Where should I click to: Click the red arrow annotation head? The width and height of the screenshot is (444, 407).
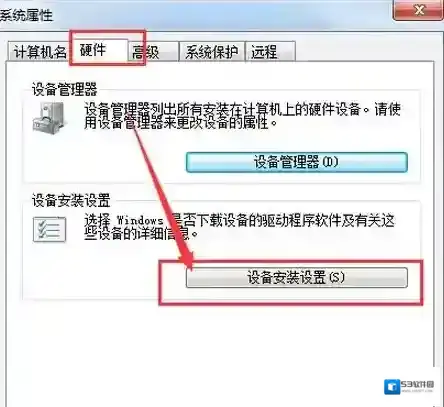coord(185,259)
